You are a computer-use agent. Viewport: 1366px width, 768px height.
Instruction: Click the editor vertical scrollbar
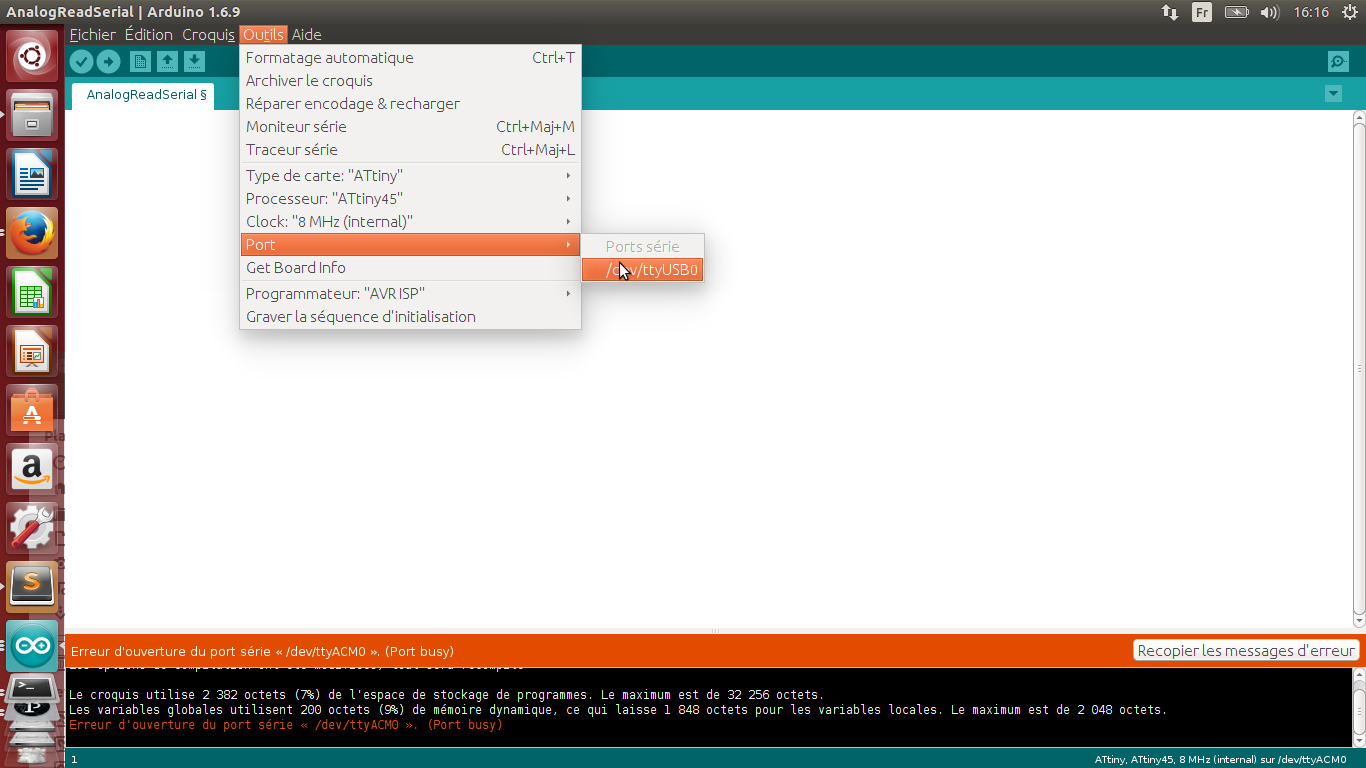pyautogui.click(x=1359, y=368)
